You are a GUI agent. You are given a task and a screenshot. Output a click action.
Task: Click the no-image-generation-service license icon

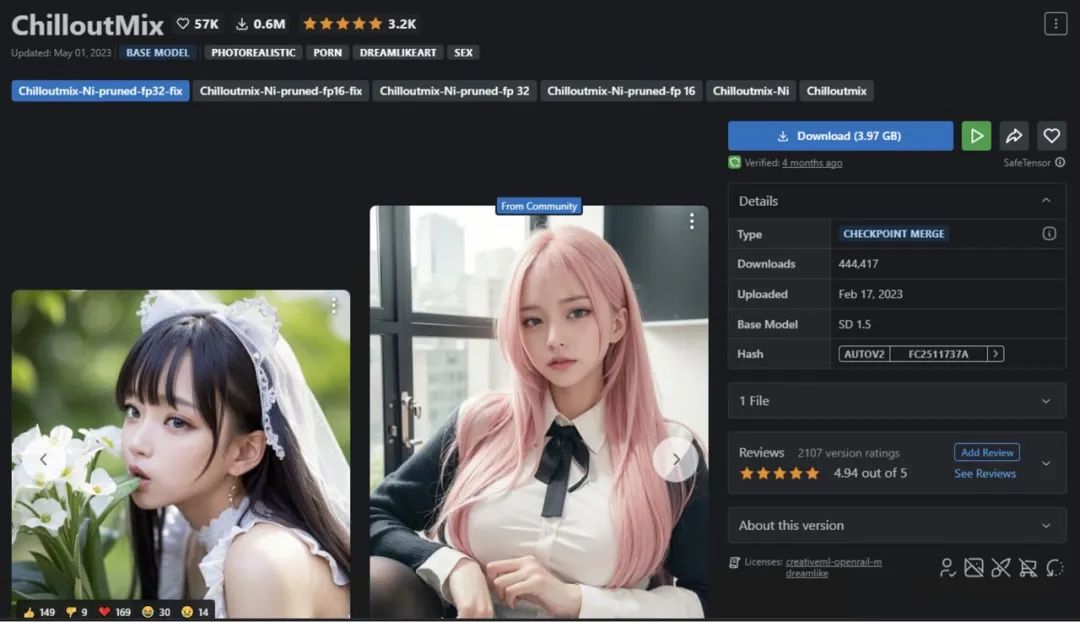click(974, 568)
